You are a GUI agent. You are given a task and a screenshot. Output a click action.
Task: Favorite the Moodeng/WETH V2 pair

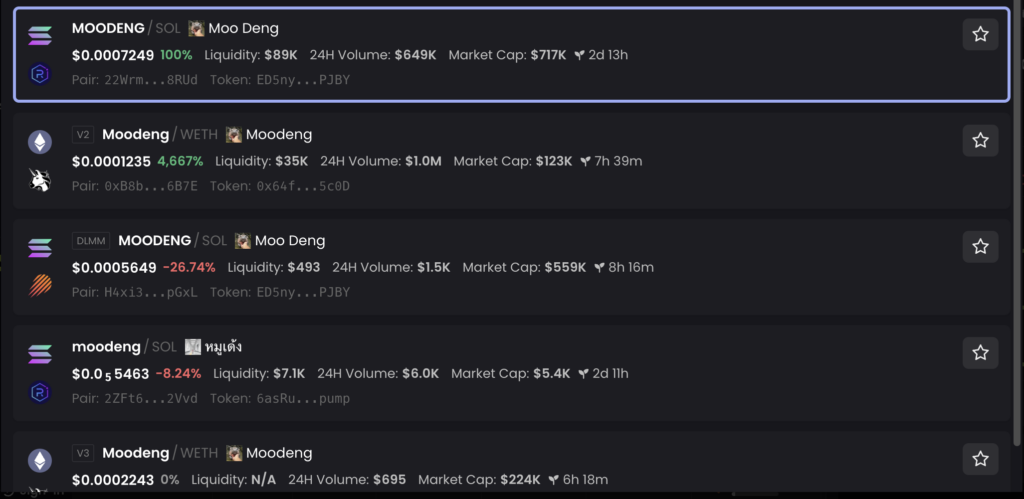pyautogui.click(x=980, y=140)
